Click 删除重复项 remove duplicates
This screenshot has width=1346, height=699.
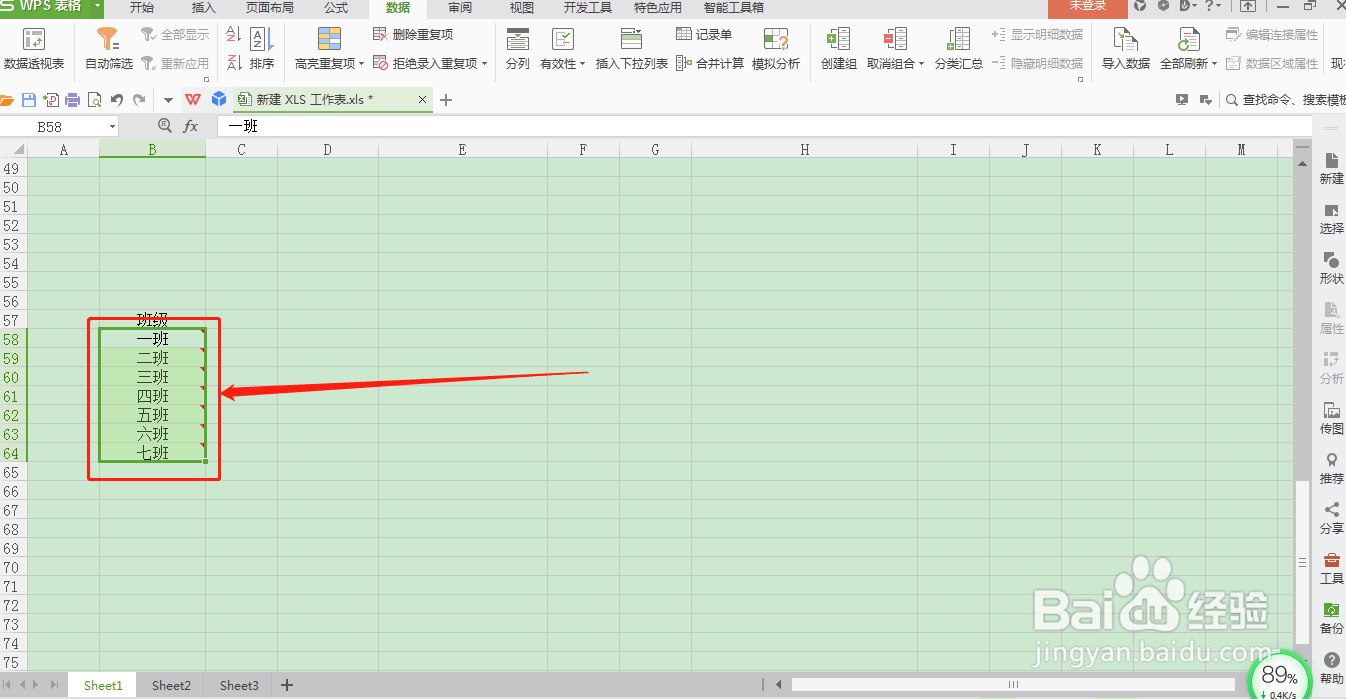(413, 34)
